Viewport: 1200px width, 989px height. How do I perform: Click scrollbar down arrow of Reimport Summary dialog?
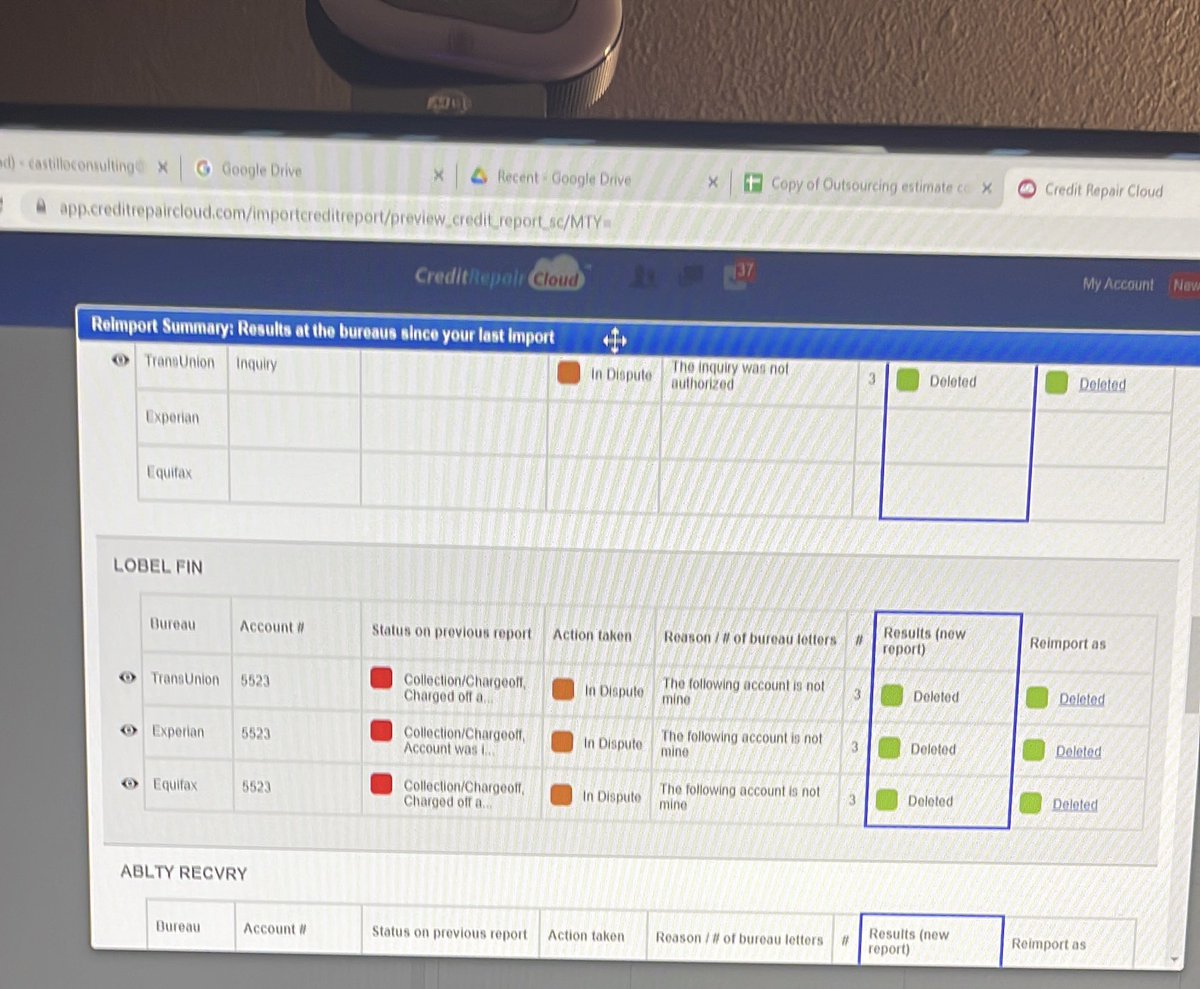tap(1174, 959)
